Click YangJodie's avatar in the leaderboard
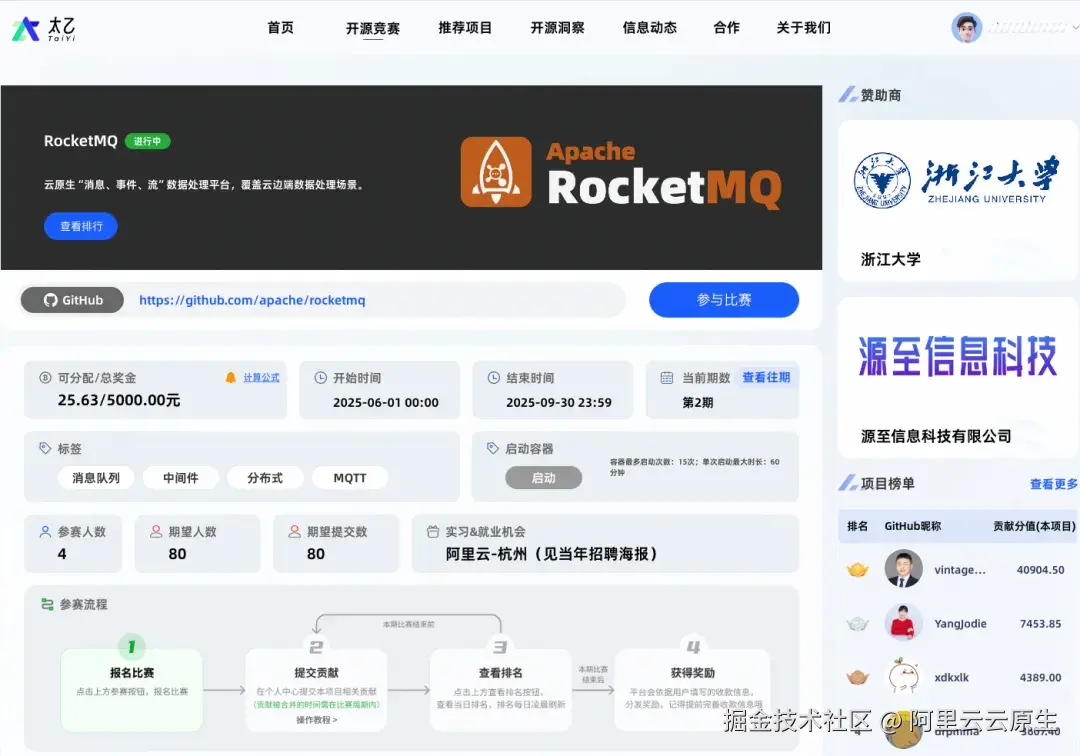1080x756 pixels. tap(903, 622)
